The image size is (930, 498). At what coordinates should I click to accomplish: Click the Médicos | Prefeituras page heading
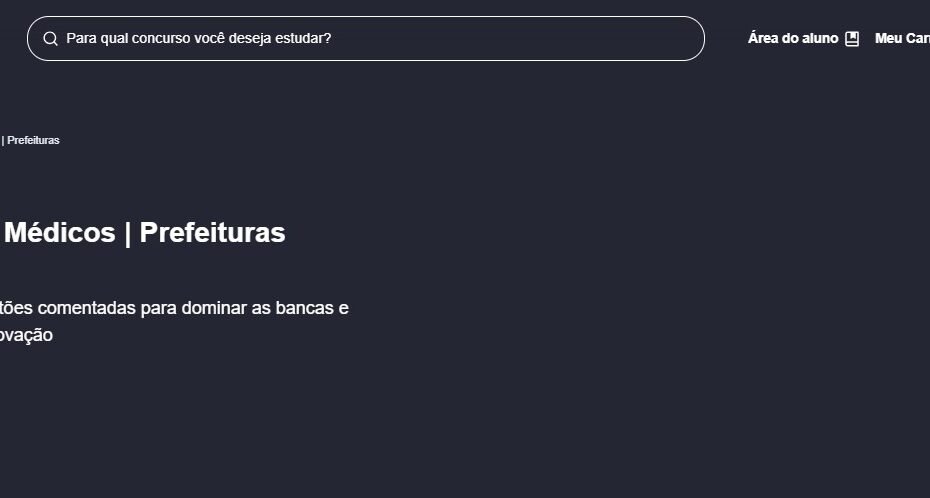pos(142,232)
